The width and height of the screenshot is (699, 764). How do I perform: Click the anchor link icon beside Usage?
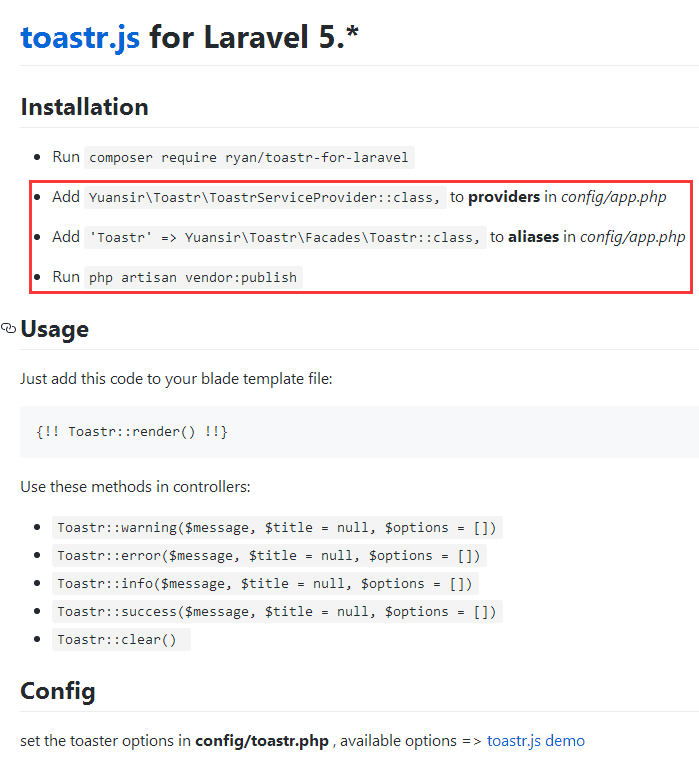8,328
